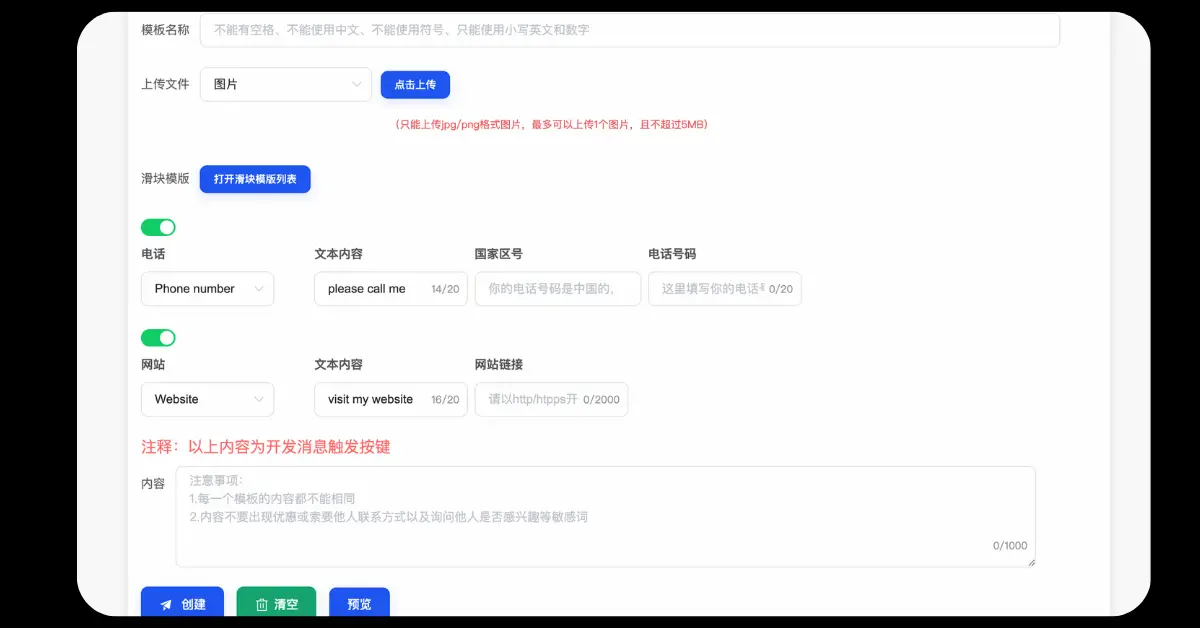1200x628 pixels.
Task: Edit the 'please call me' text field
Action: click(x=391, y=289)
